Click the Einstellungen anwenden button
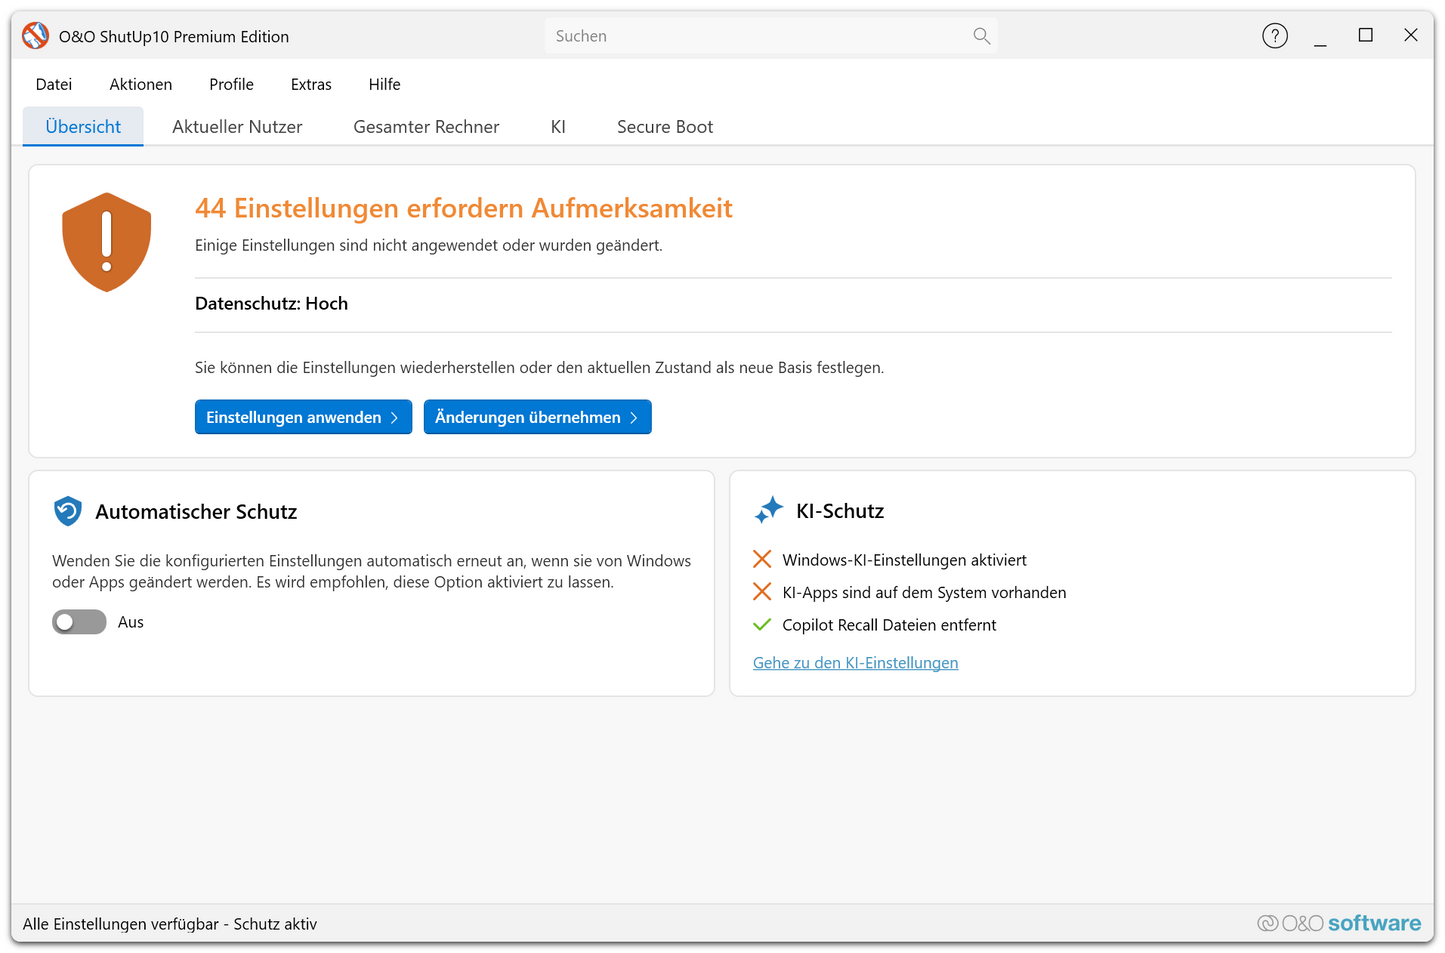 click(x=303, y=417)
